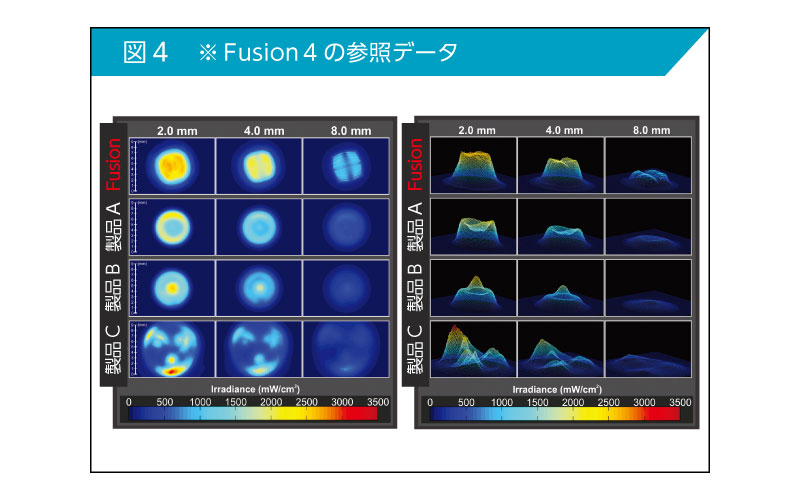800x500 pixels.
Task: Click the Fusion 2.0 mm heatmap thumbnail
Action: pyautogui.click(x=172, y=166)
